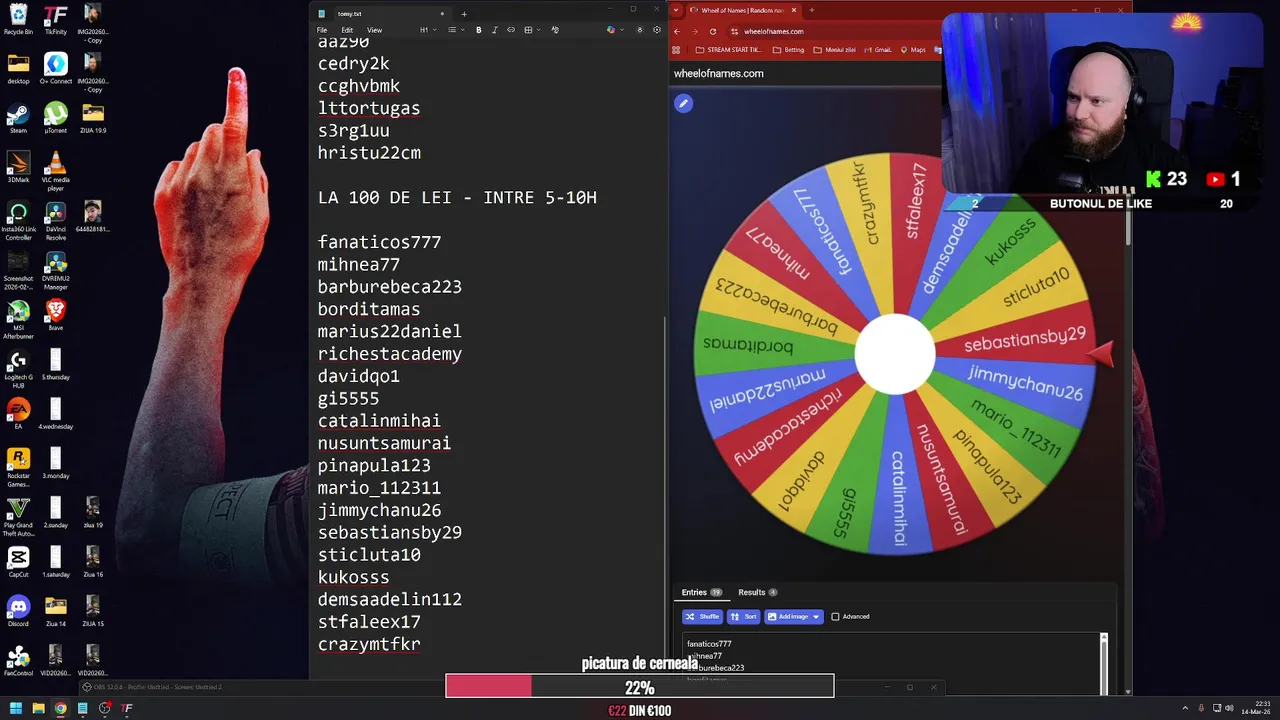Open the uTorrent desktop icon
Image resolution: width=1280 pixels, height=720 pixels.
tap(55, 118)
